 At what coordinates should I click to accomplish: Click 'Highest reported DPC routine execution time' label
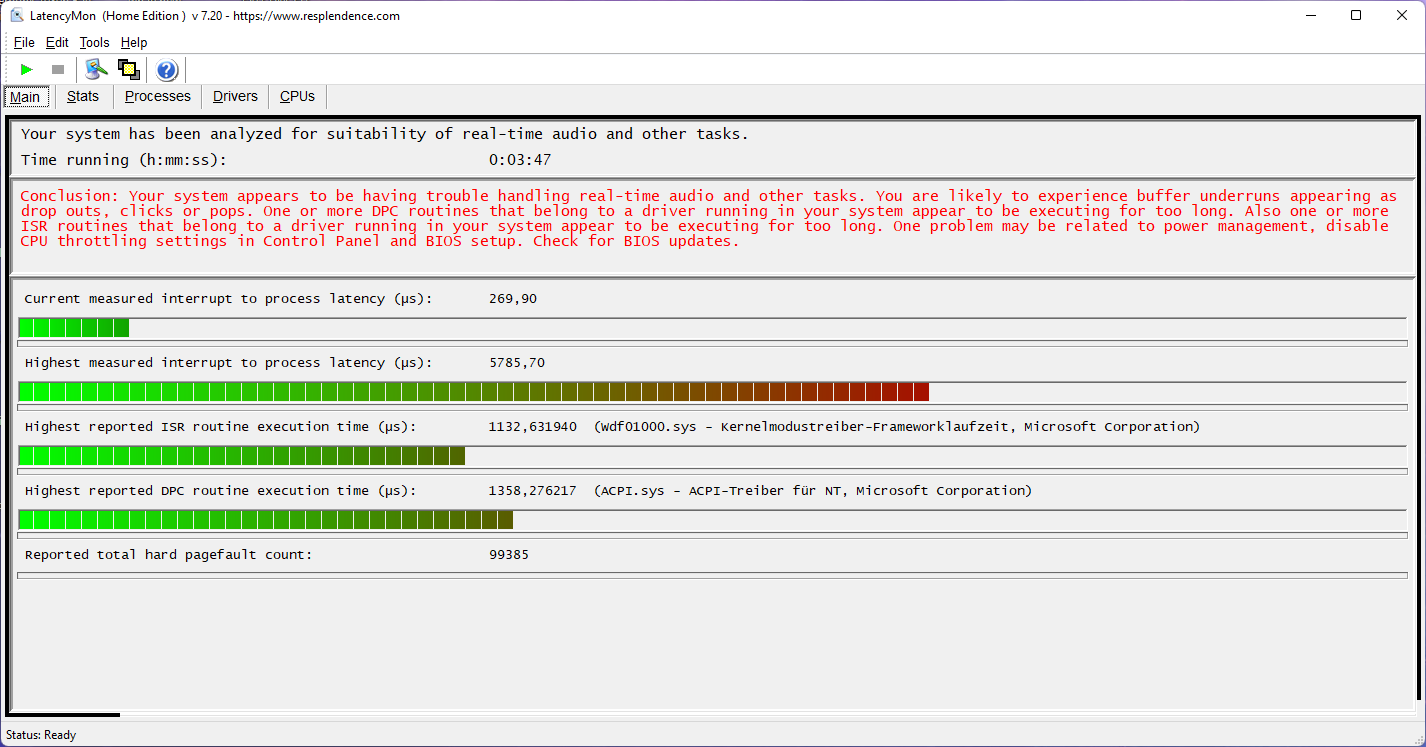pos(220,491)
